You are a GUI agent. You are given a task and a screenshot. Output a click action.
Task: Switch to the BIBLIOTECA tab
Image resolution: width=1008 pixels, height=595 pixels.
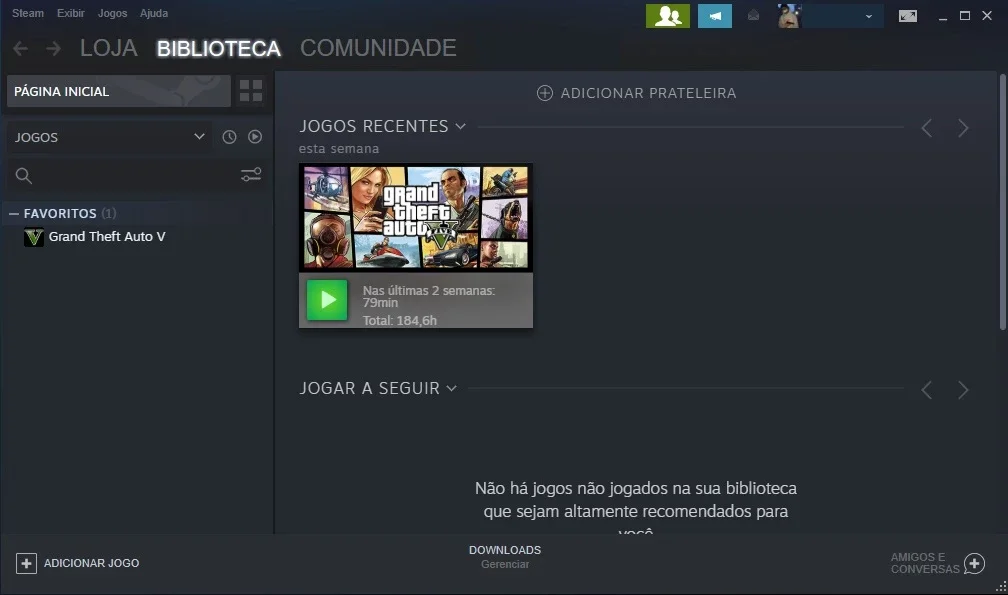click(x=219, y=48)
